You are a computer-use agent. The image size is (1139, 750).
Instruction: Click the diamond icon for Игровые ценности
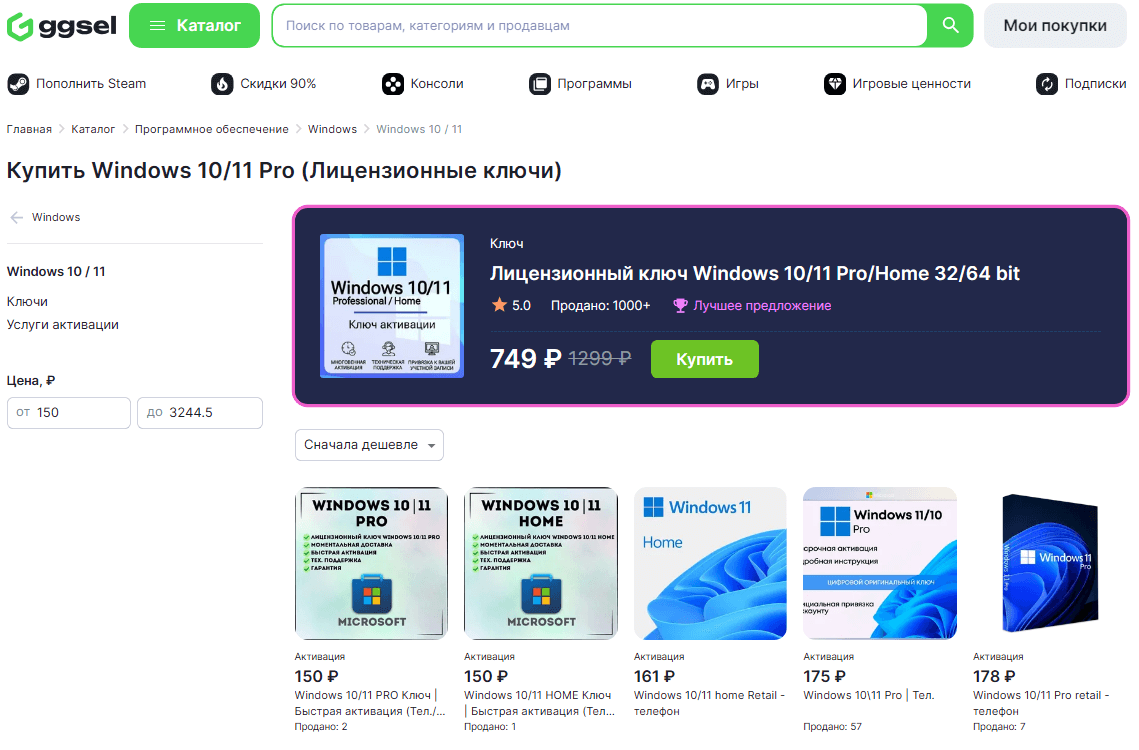pos(835,84)
